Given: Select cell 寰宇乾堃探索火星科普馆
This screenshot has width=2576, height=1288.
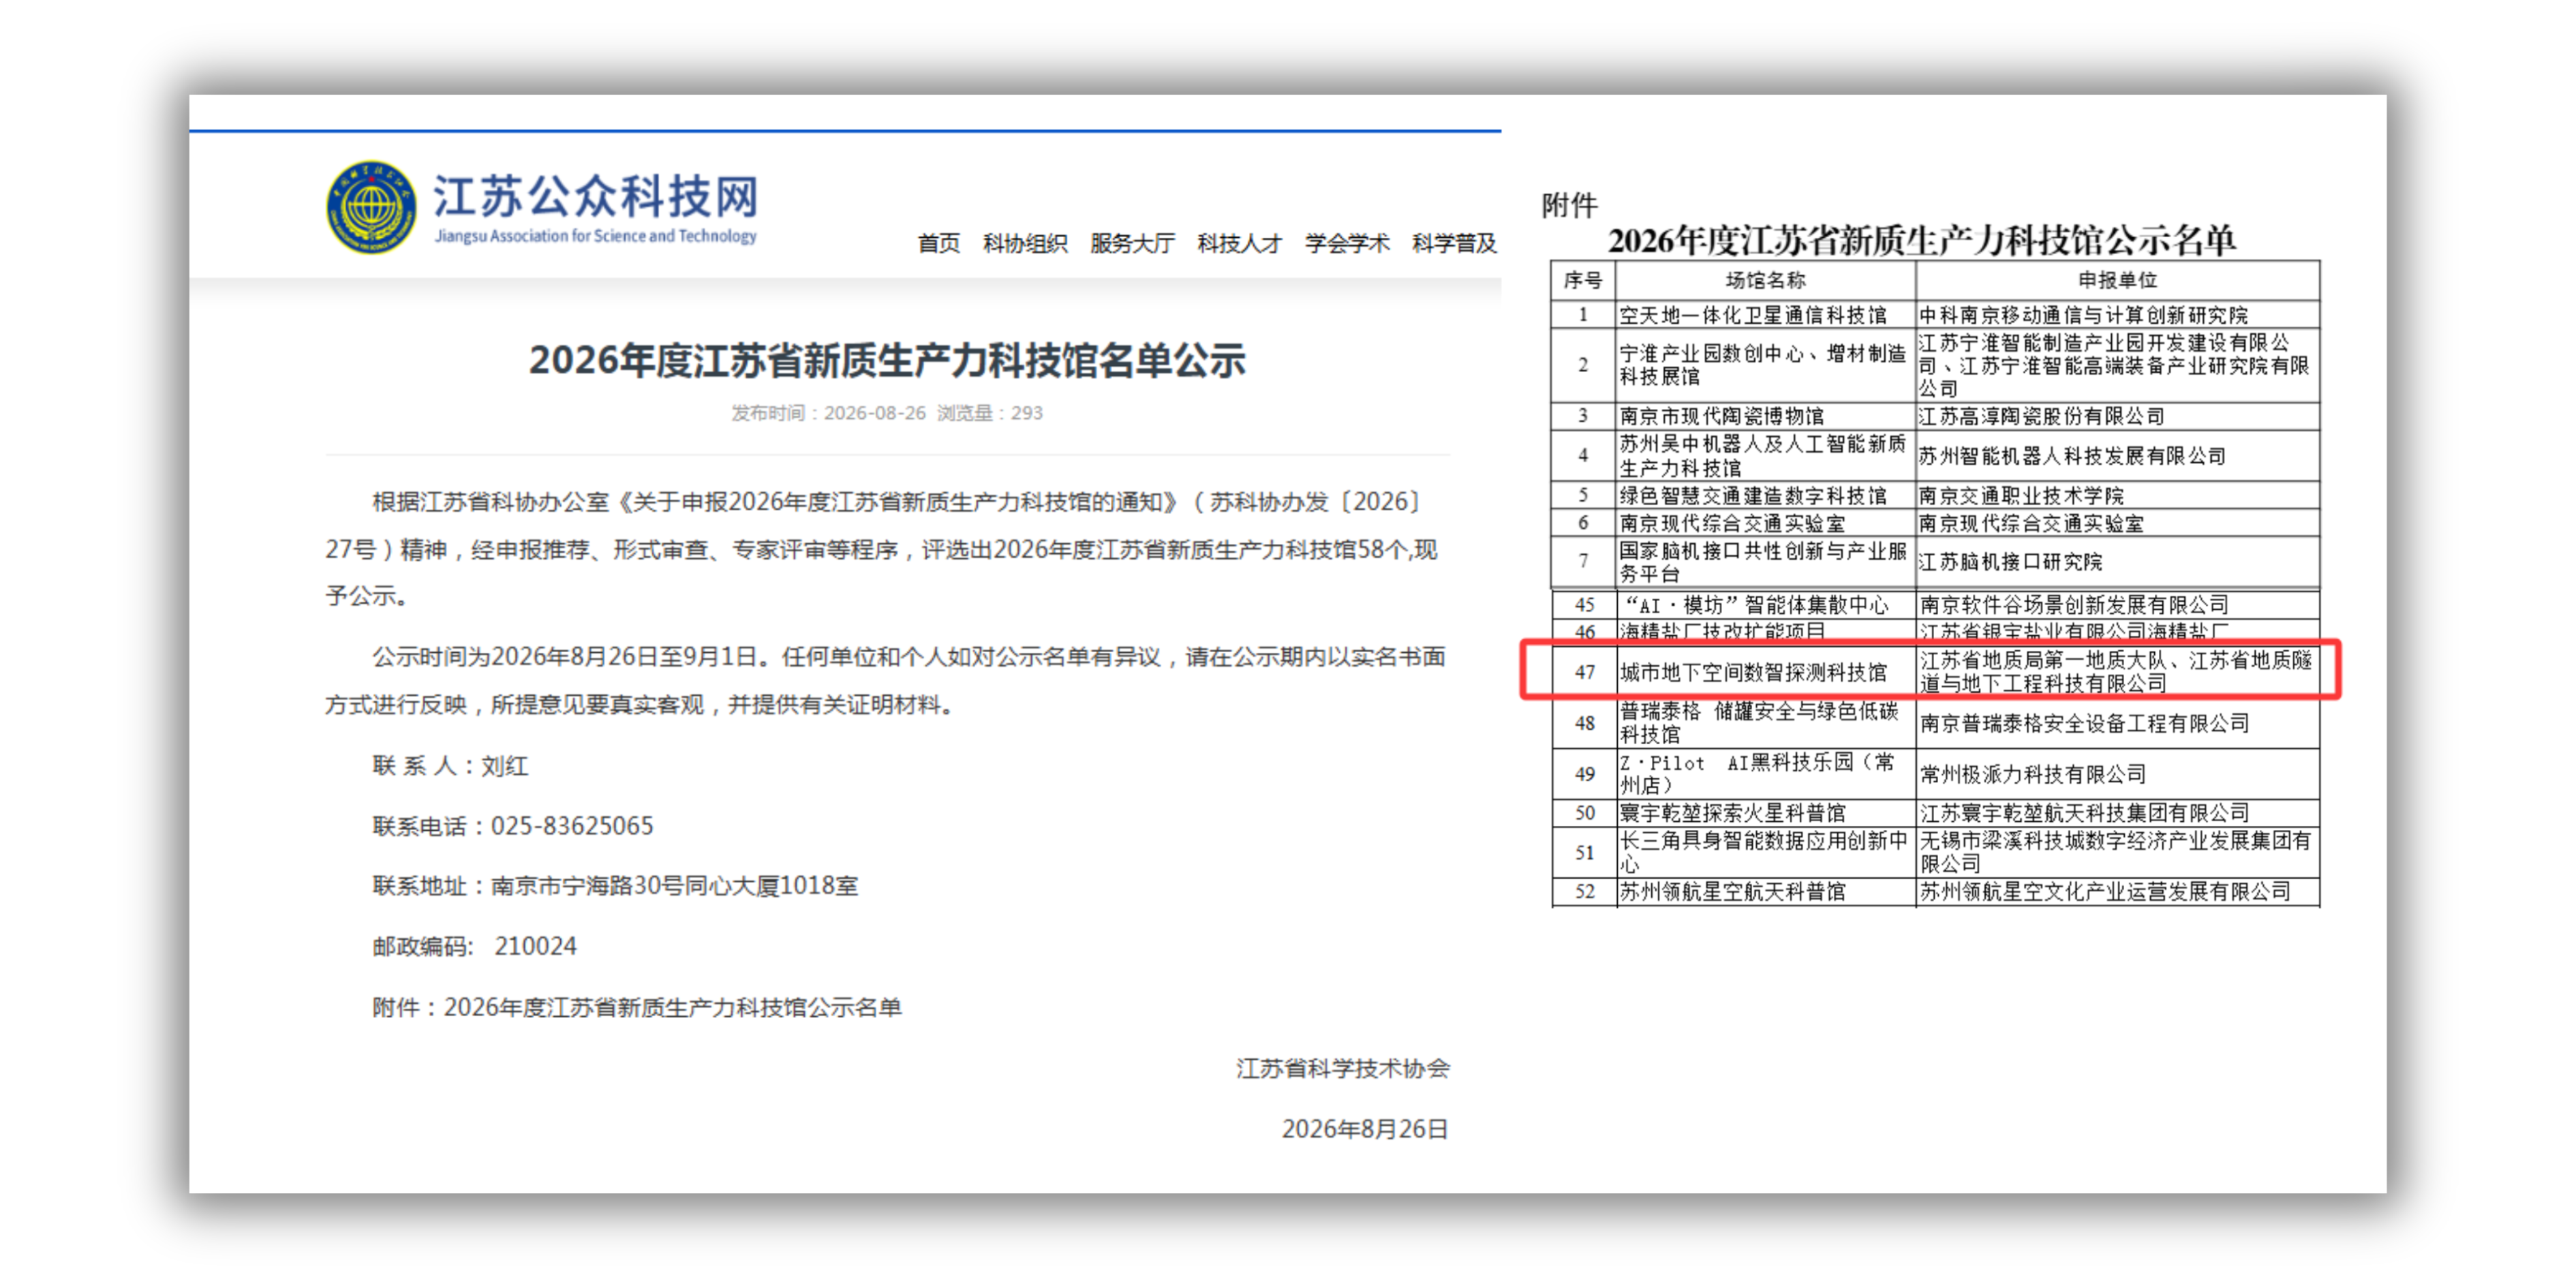Looking at the screenshot, I should click(1765, 813).
